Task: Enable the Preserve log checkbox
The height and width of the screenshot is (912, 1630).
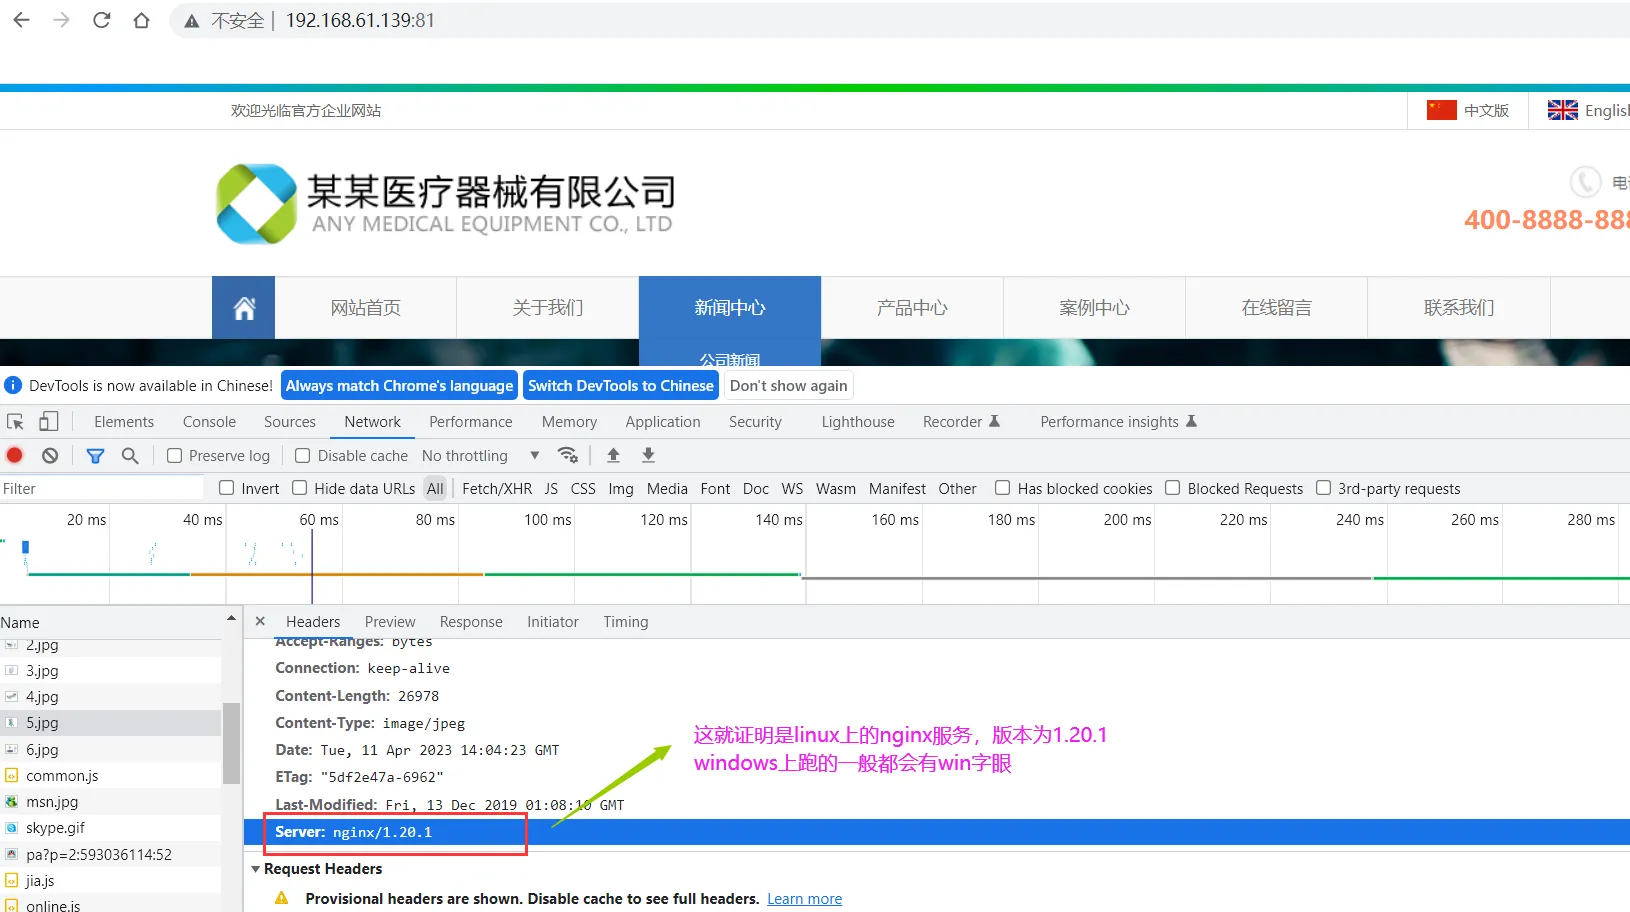Action: 175,456
